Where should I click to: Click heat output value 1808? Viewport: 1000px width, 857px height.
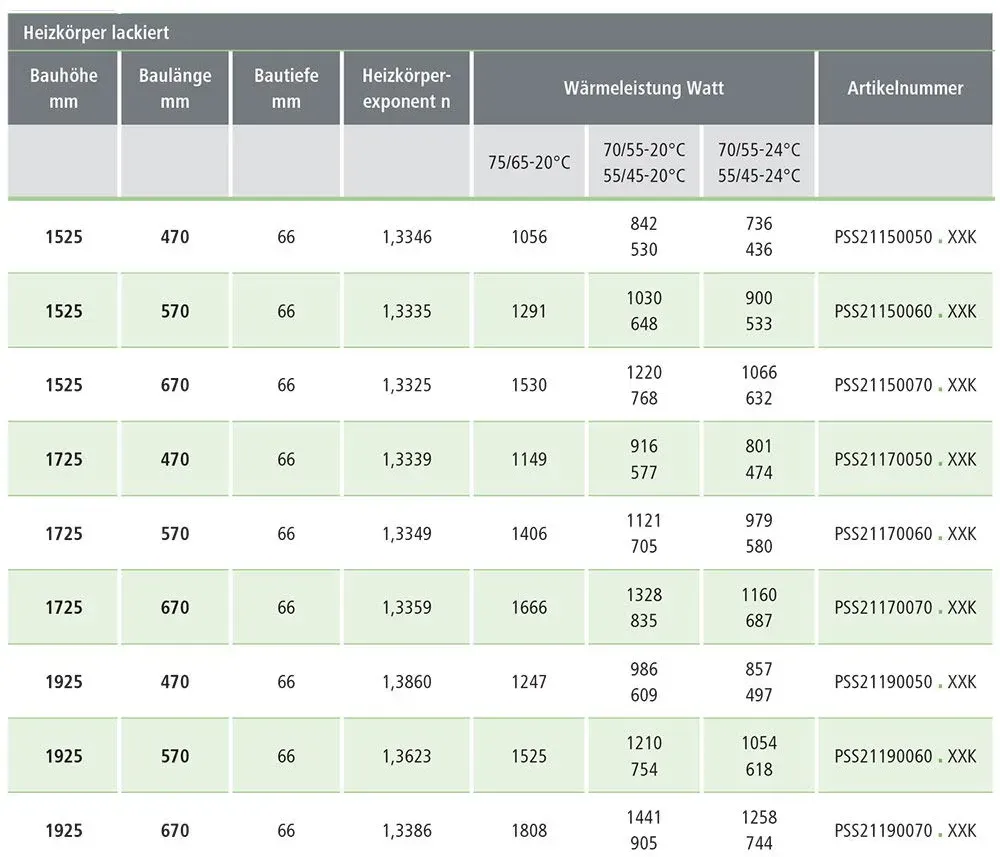[529, 830]
